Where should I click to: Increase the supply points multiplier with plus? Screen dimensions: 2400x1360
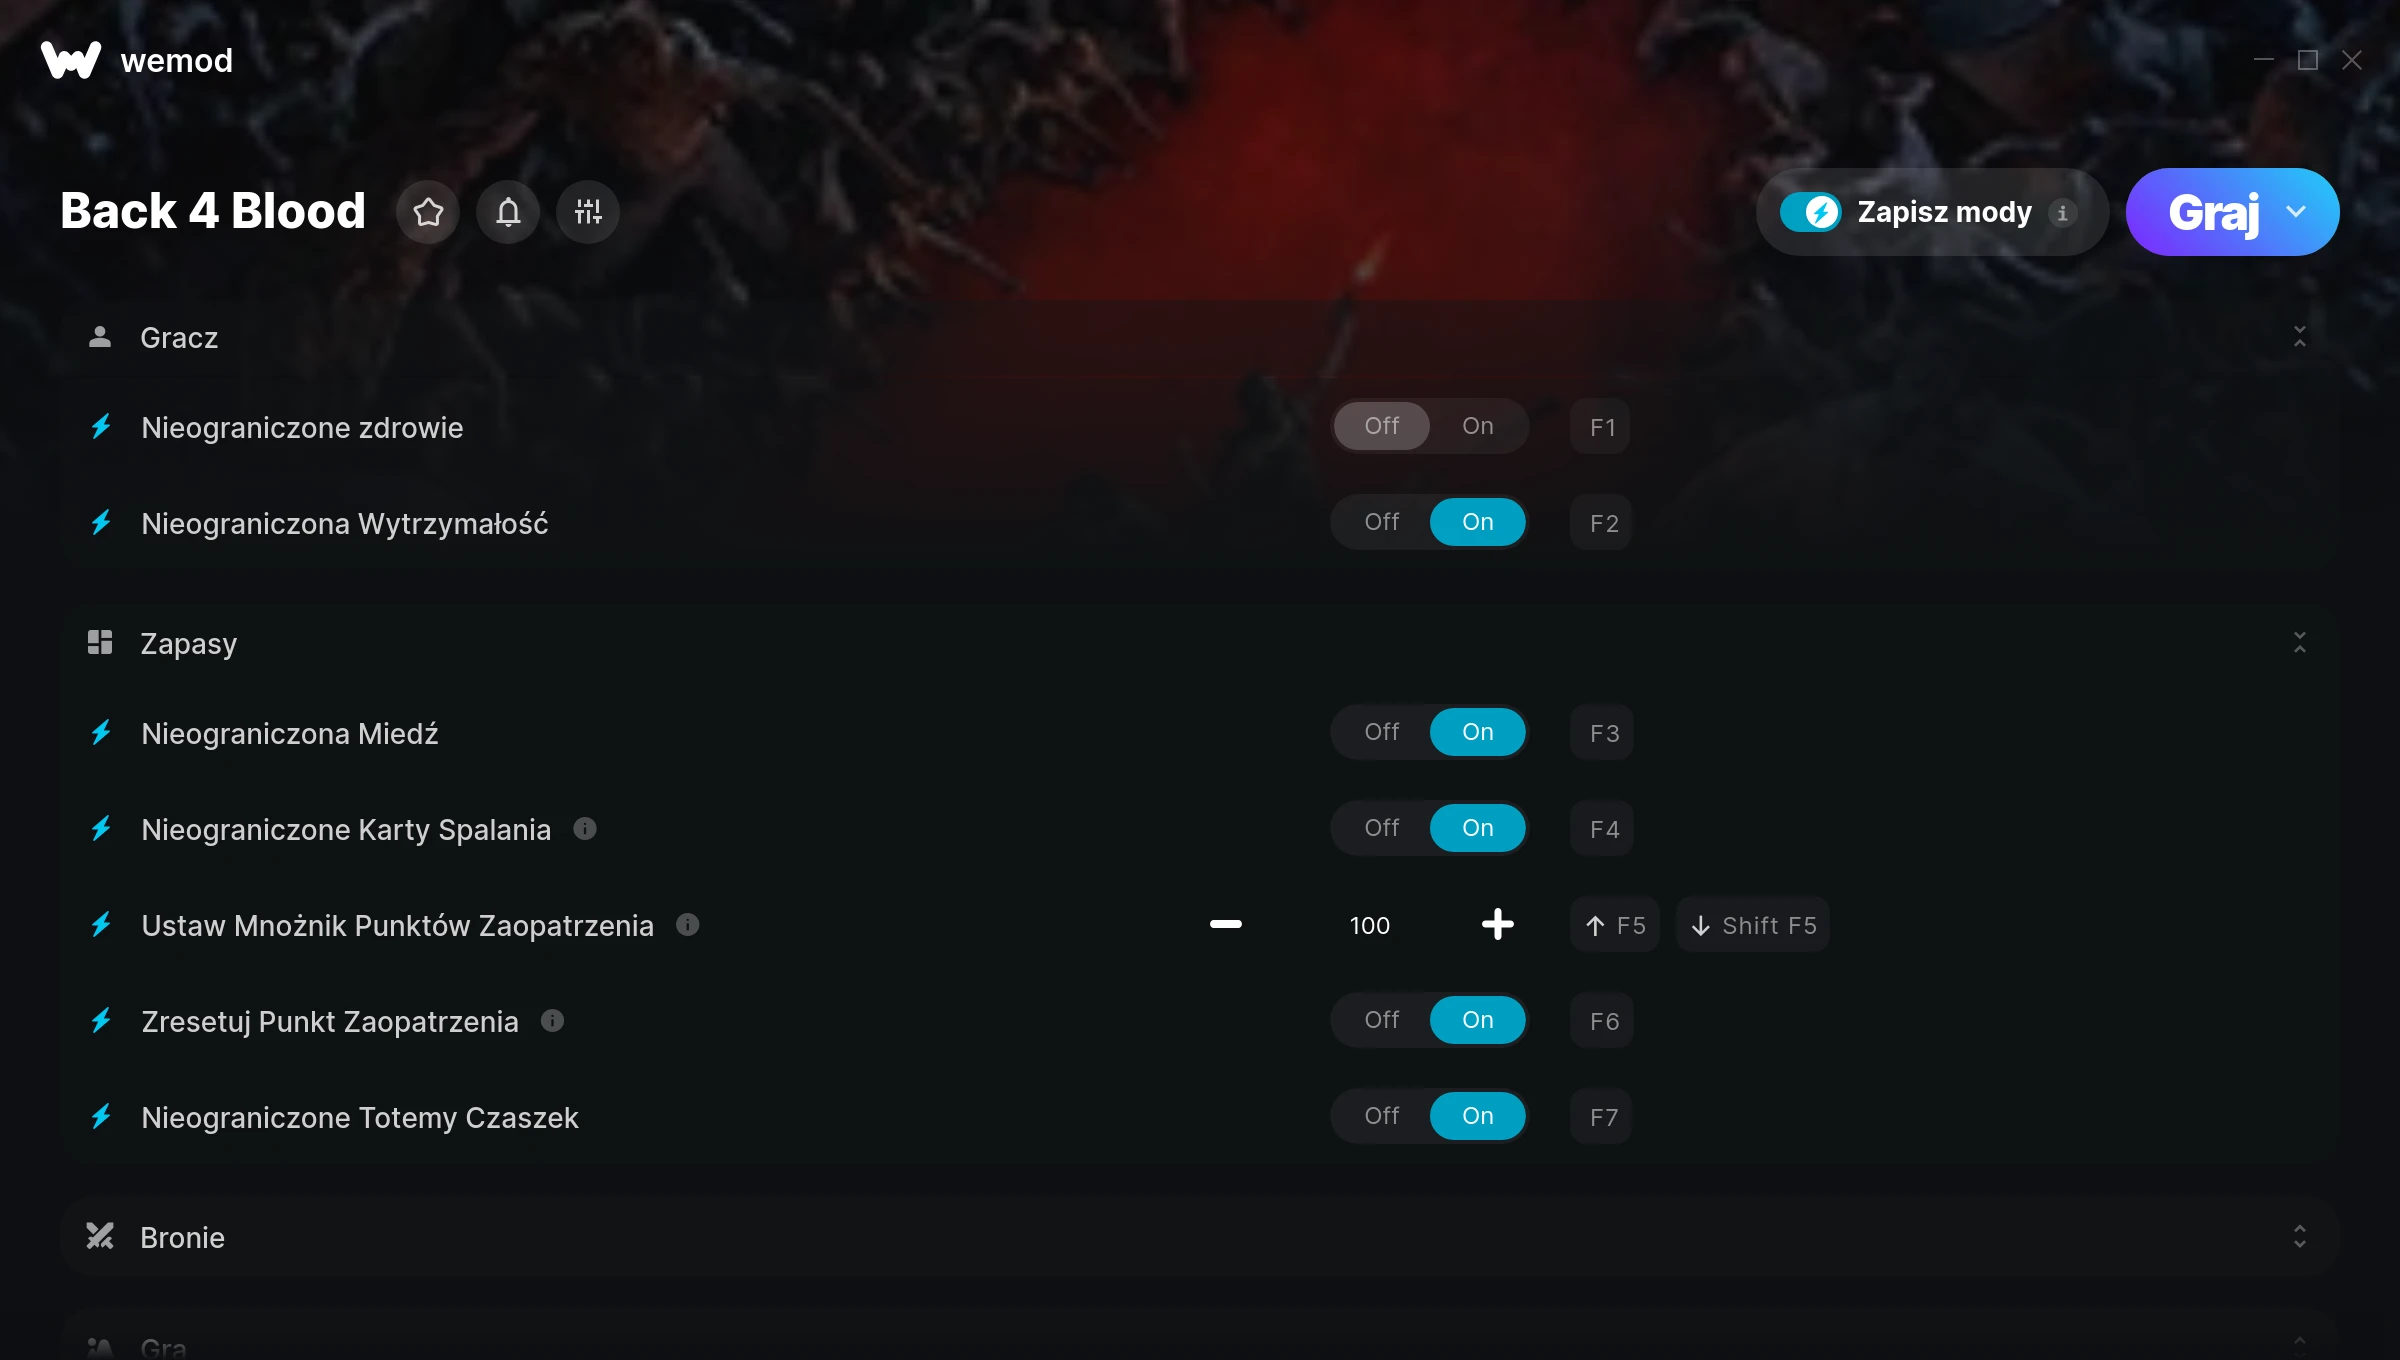coord(1497,925)
